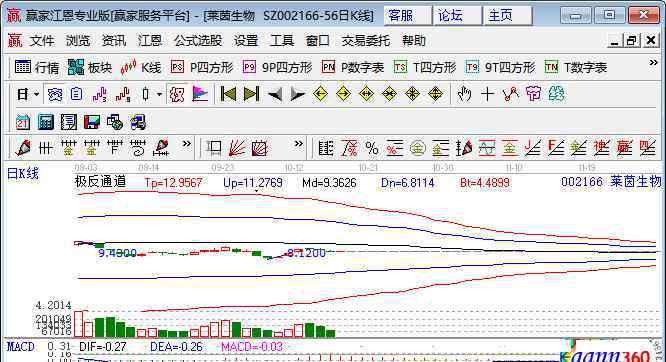The image size is (666, 362).
Task: Click the save floppy disk icon
Action: (x=91, y=122)
